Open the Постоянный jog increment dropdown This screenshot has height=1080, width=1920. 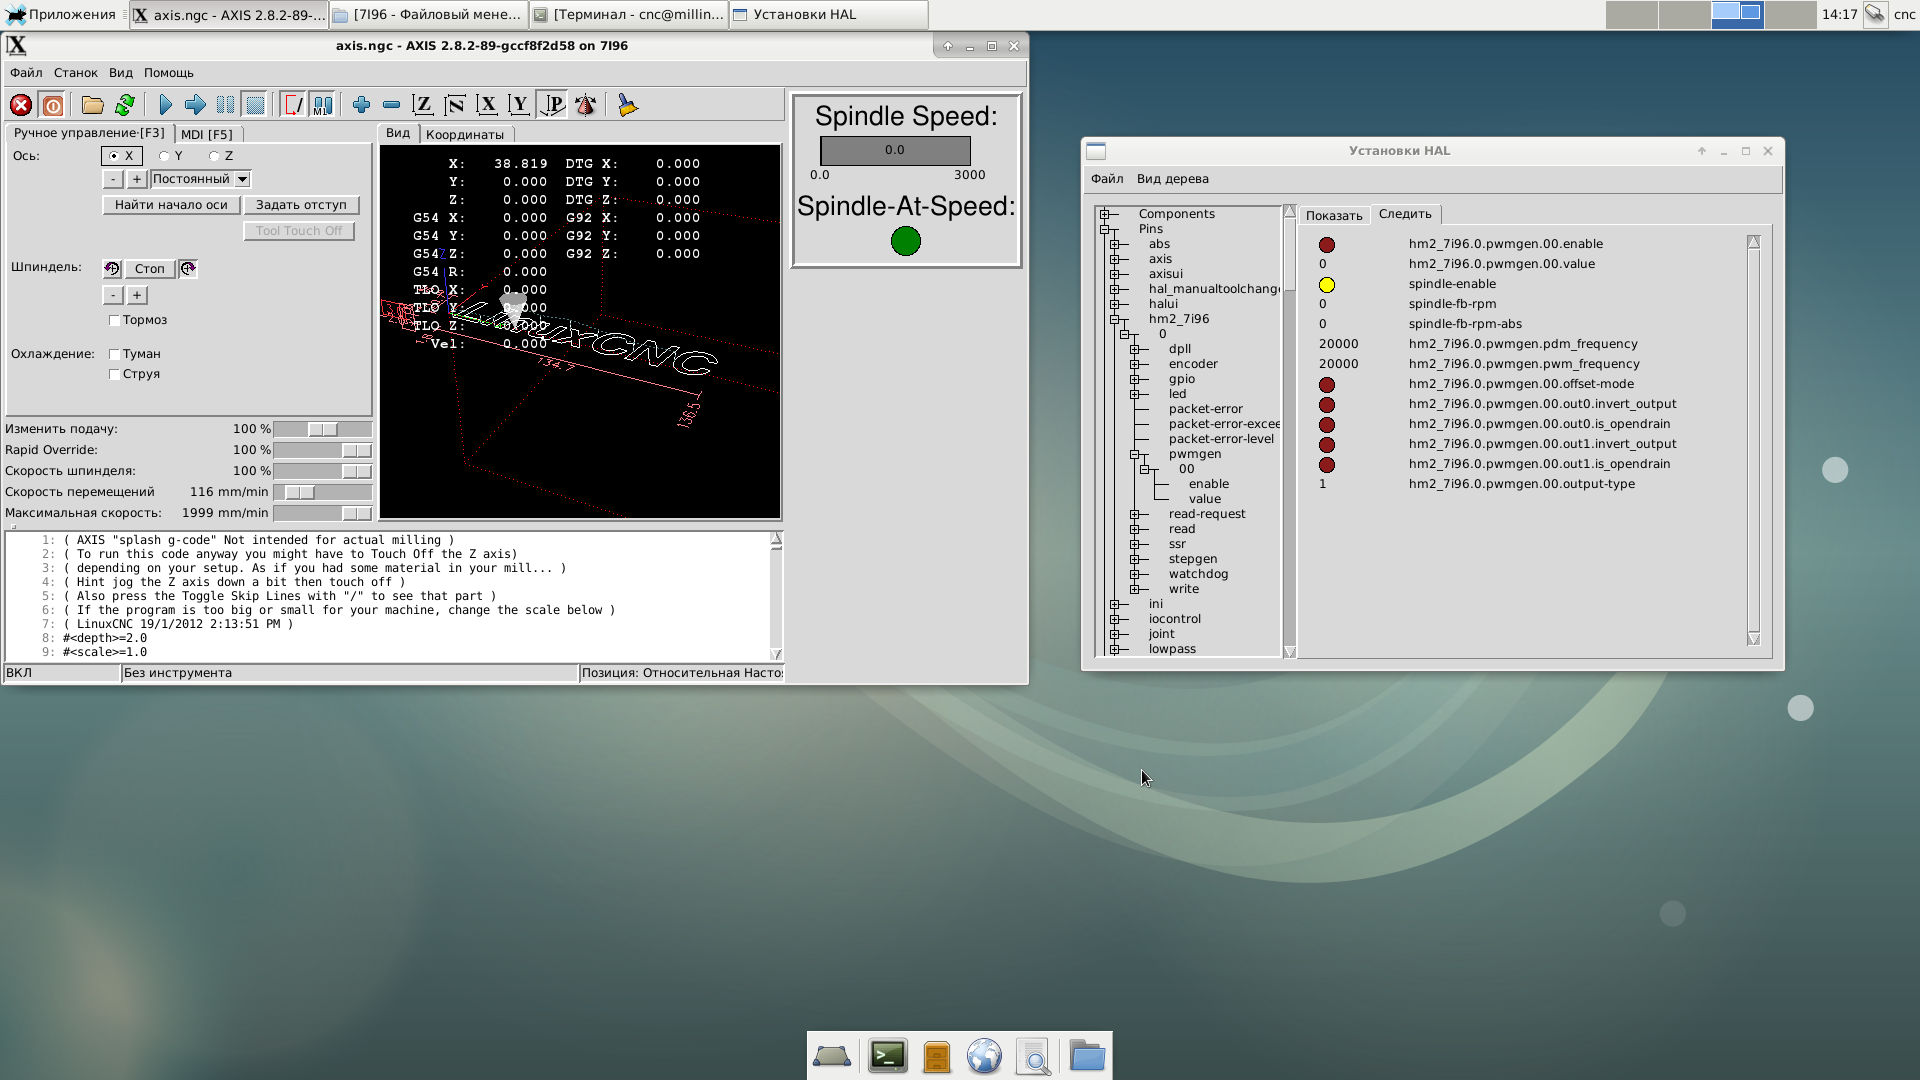click(x=242, y=180)
